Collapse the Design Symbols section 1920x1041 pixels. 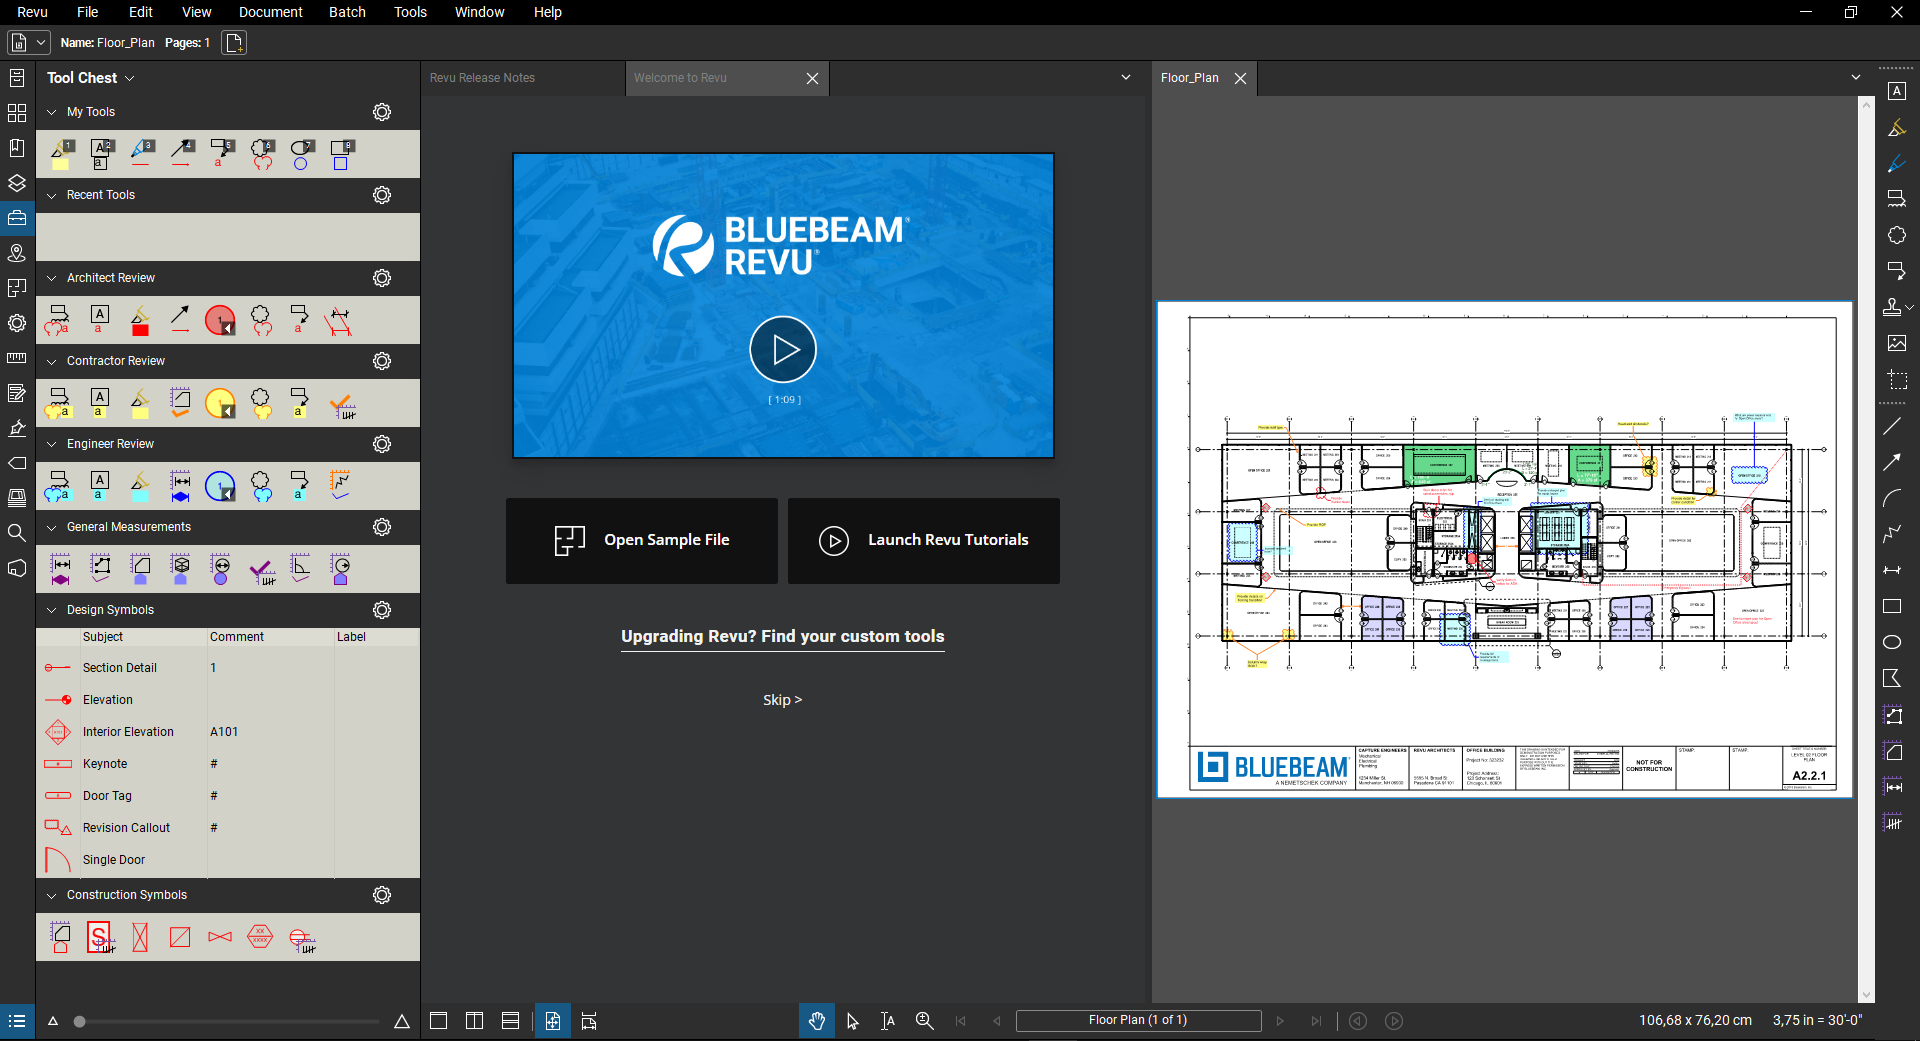pyautogui.click(x=52, y=610)
